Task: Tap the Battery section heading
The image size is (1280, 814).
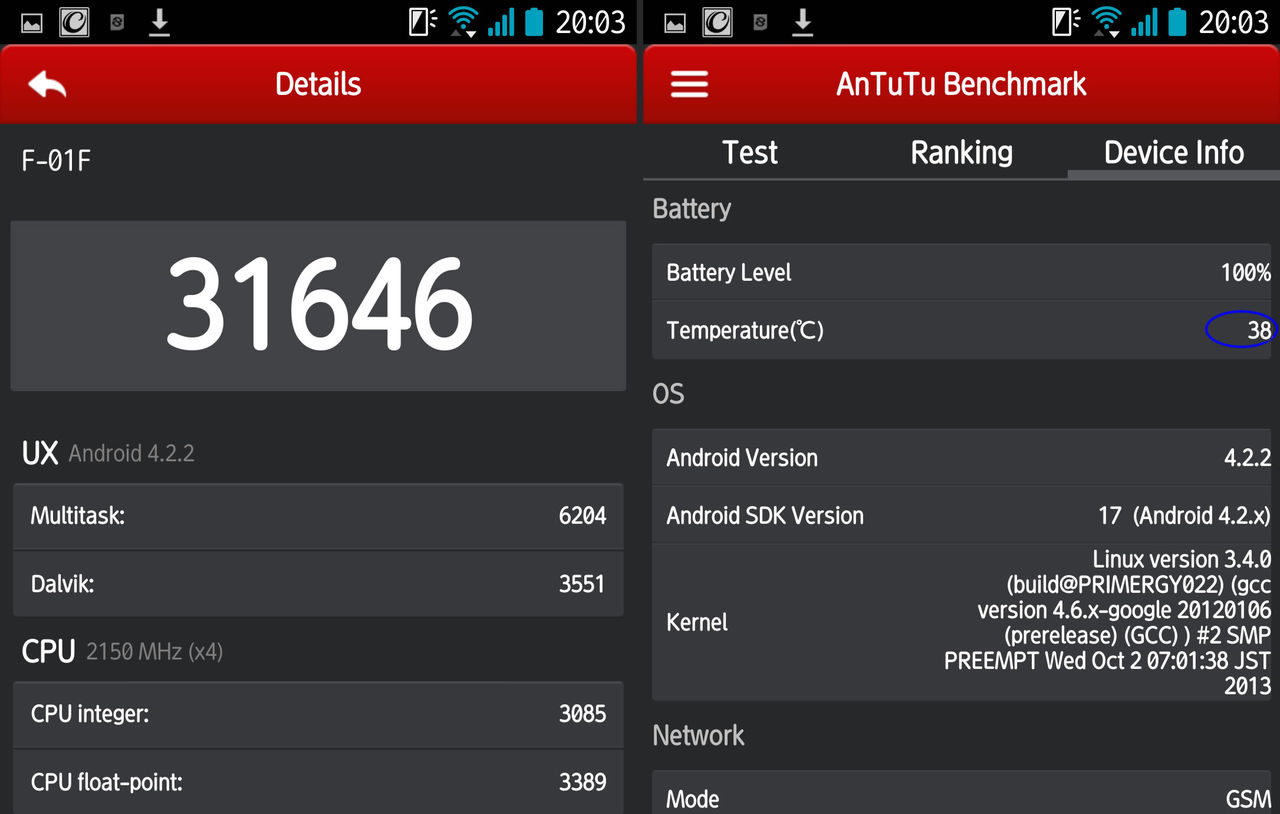Action: click(x=691, y=209)
